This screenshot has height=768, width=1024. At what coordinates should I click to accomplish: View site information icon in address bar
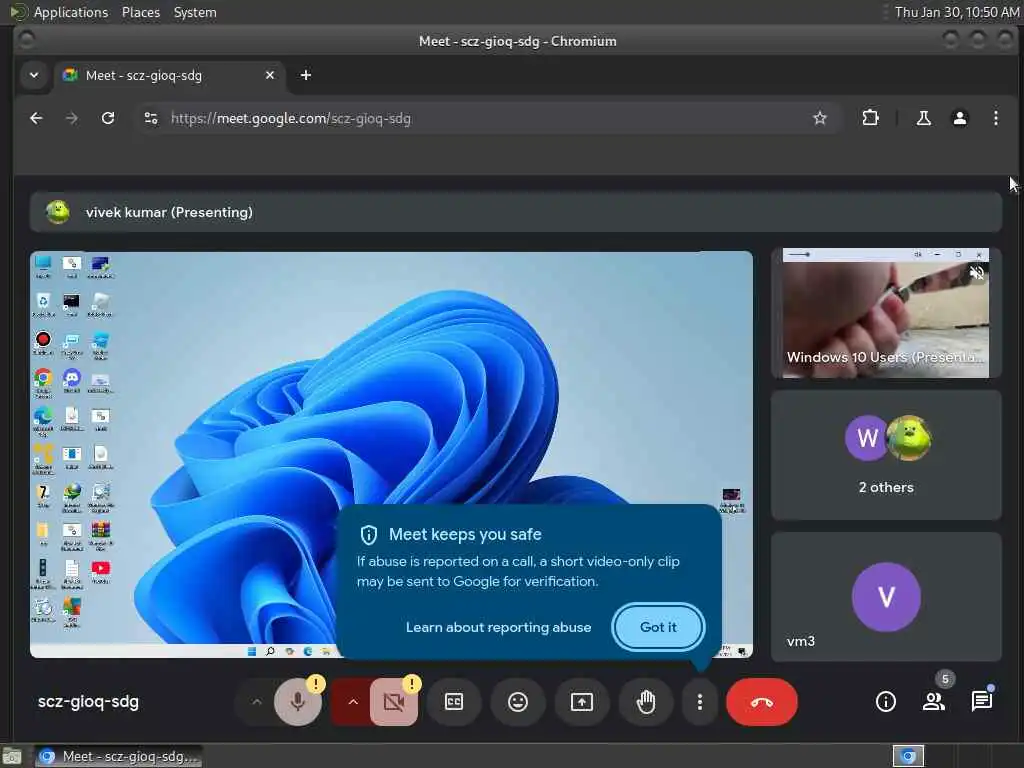tap(151, 118)
